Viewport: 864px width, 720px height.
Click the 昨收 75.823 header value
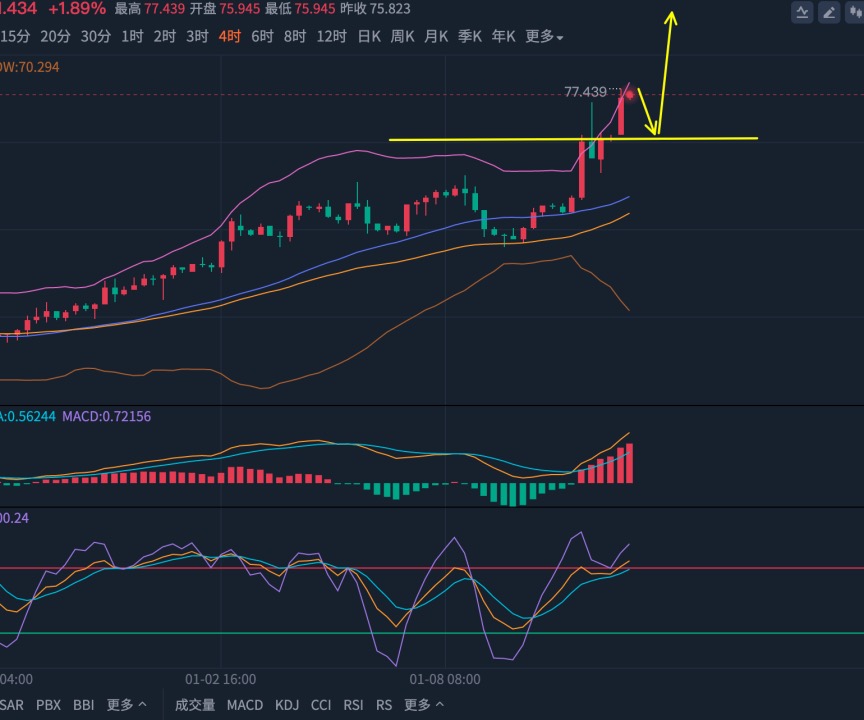pyautogui.click(x=375, y=9)
